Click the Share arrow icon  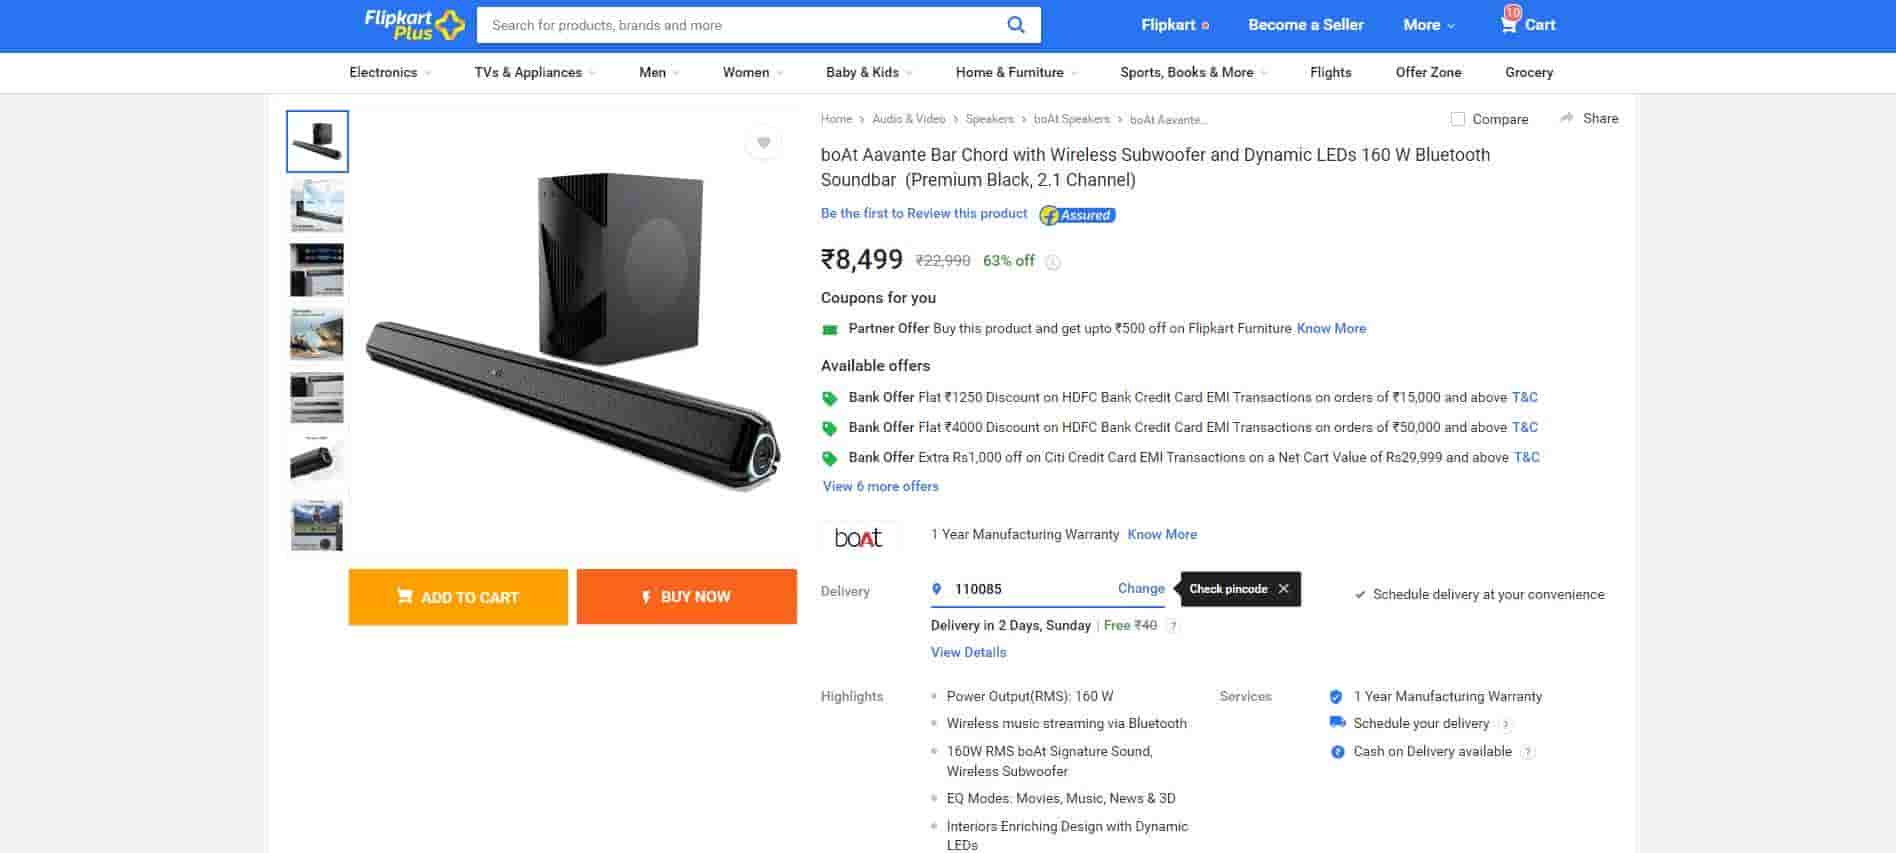pyautogui.click(x=1567, y=118)
